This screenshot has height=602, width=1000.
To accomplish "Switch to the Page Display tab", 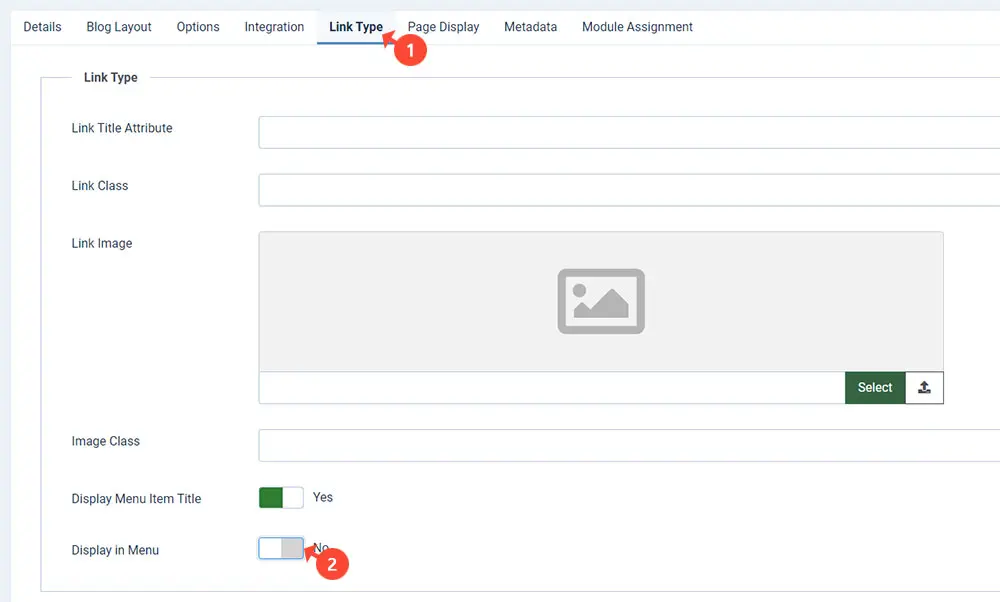I will click(443, 27).
